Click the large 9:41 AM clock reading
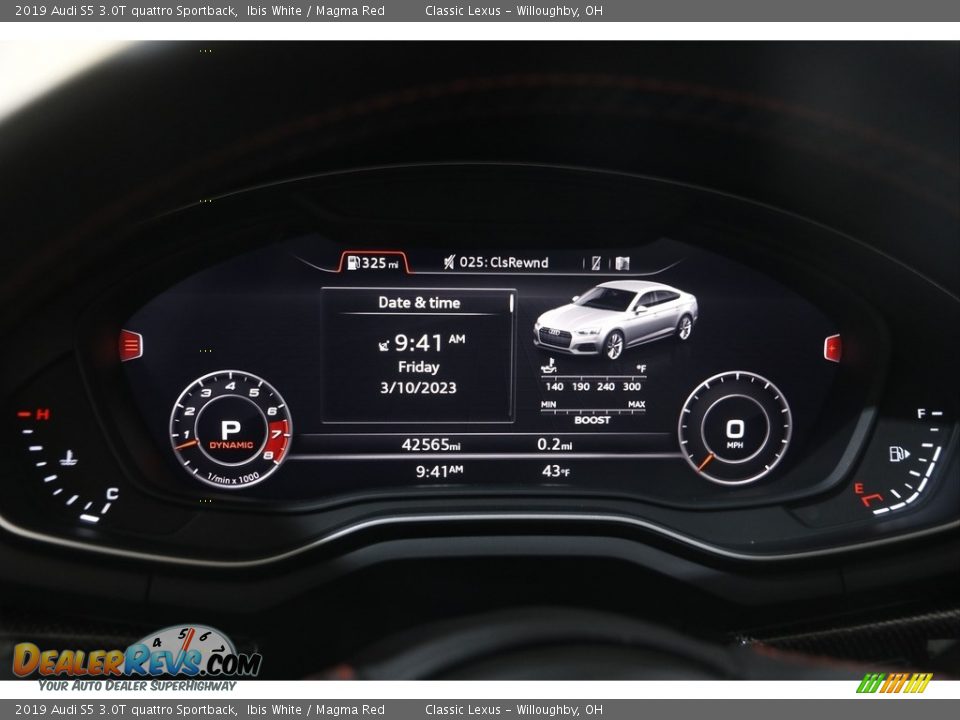960x720 pixels. tap(429, 343)
